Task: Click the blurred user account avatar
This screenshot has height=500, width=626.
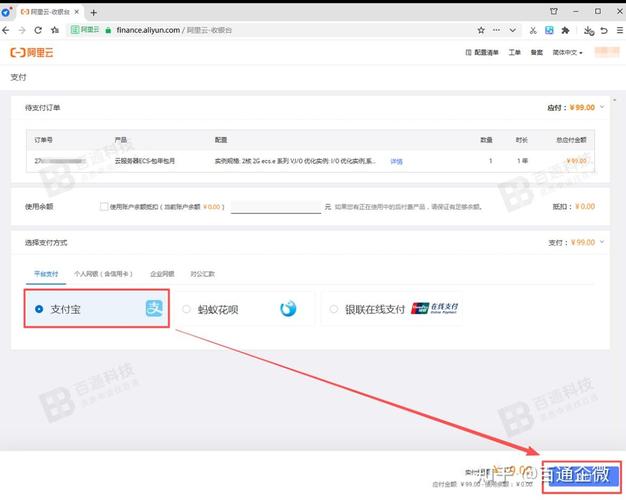Action: 607,52
